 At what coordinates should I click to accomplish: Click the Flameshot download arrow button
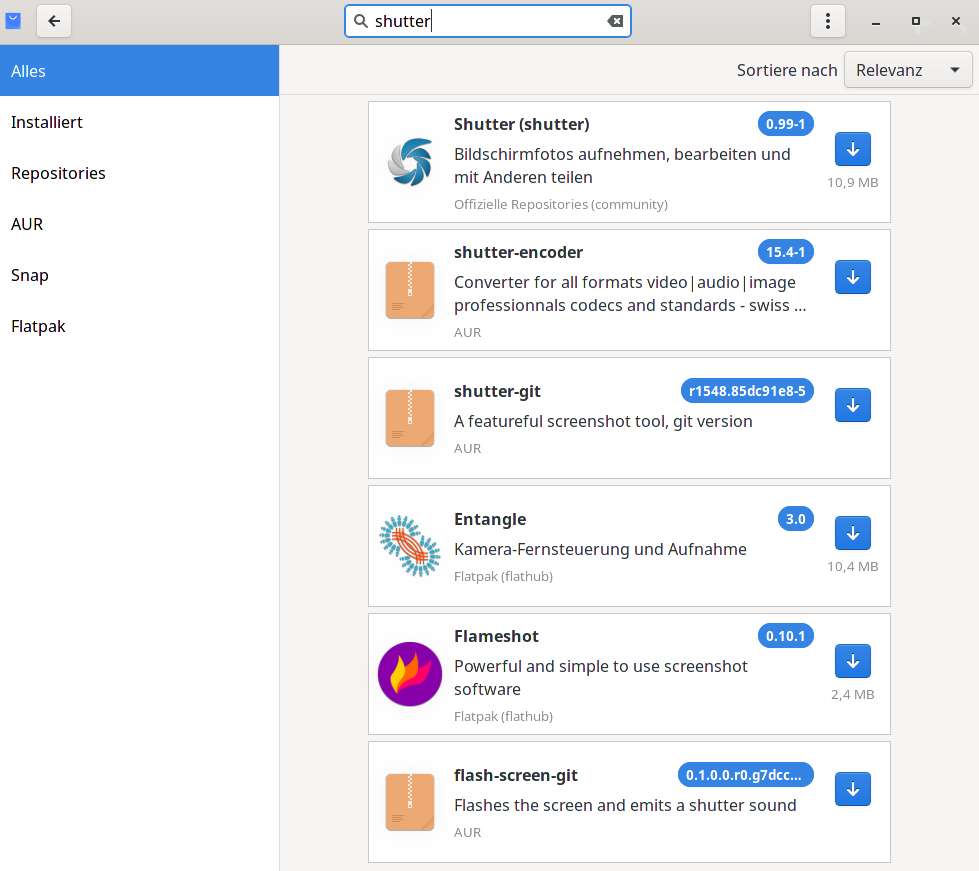tap(852, 661)
